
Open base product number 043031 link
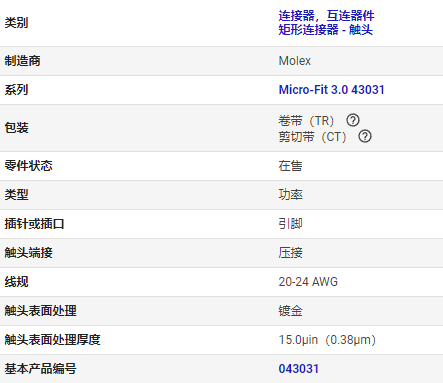299,369
